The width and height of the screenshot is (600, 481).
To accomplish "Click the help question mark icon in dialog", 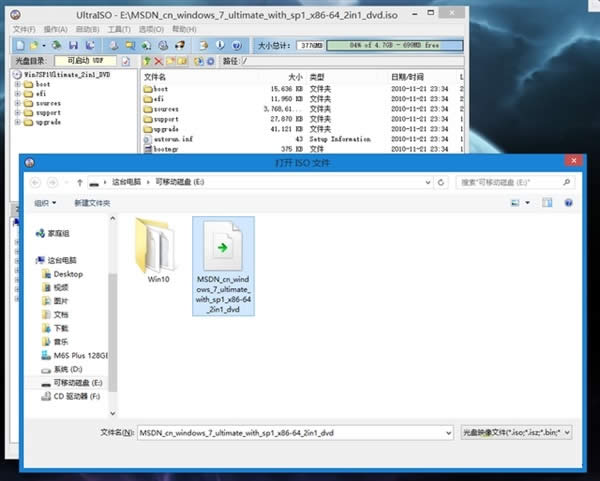I will (571, 202).
